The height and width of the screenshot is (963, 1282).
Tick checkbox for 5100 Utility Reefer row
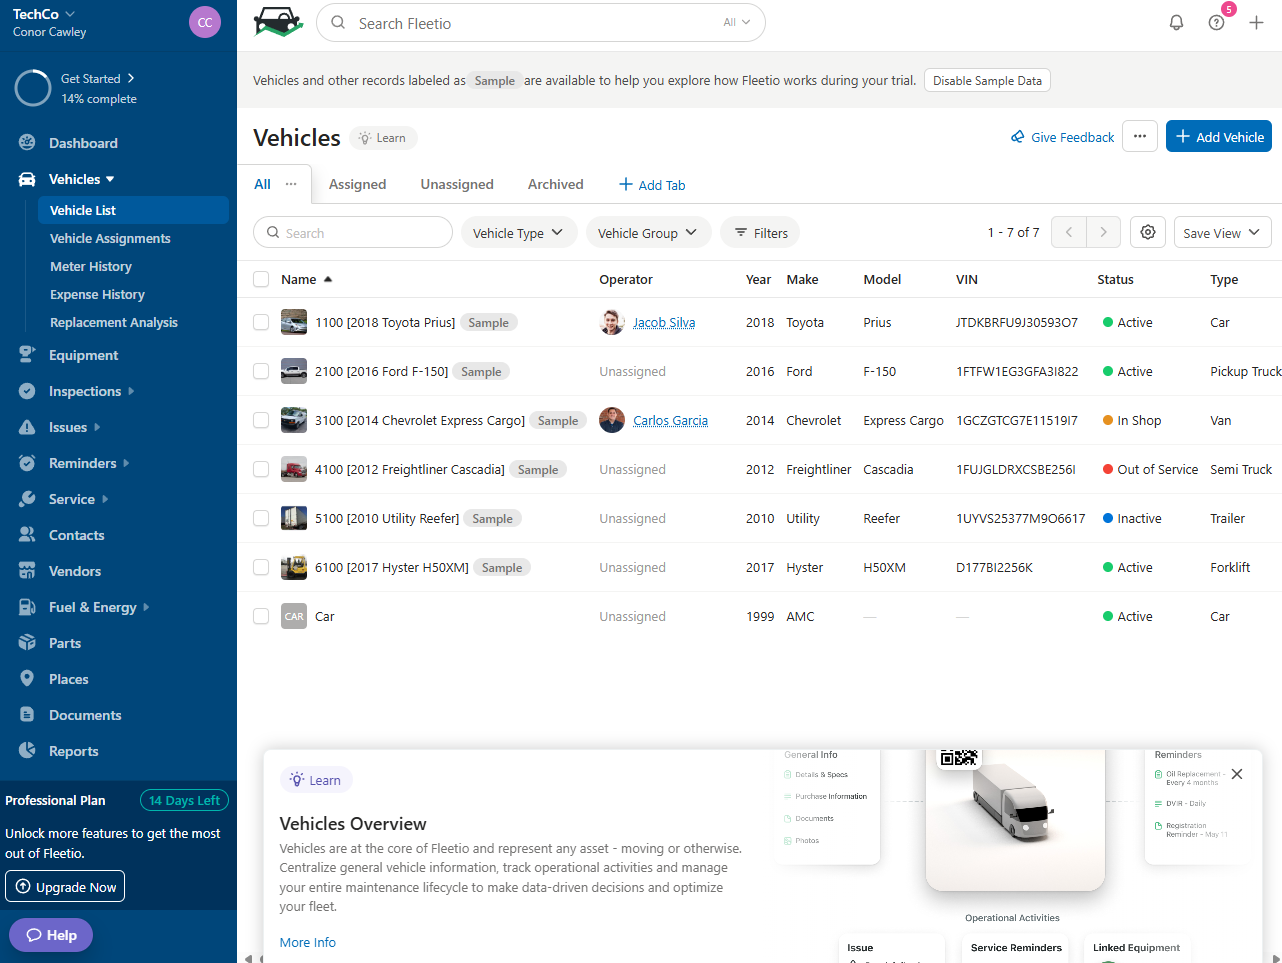[x=261, y=518]
